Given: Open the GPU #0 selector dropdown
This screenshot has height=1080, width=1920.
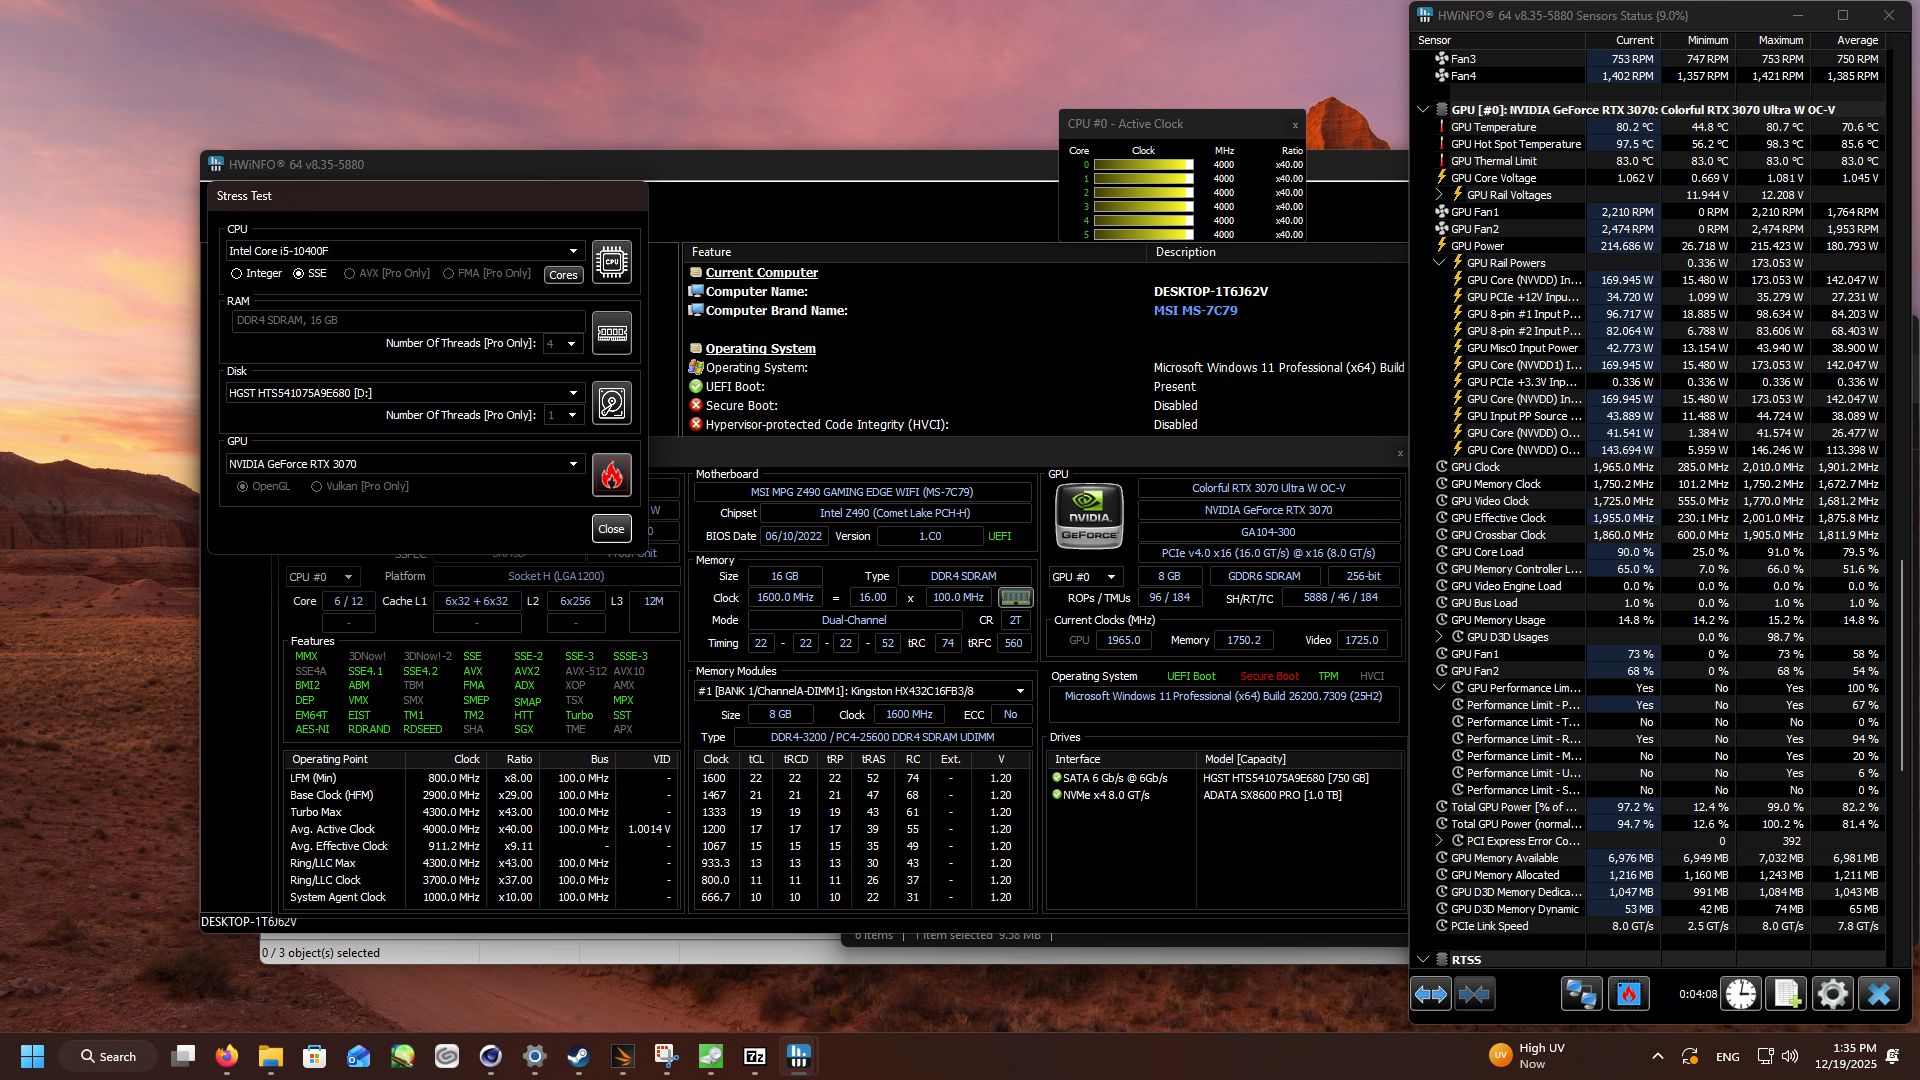Looking at the screenshot, I should pyautogui.click(x=1085, y=577).
